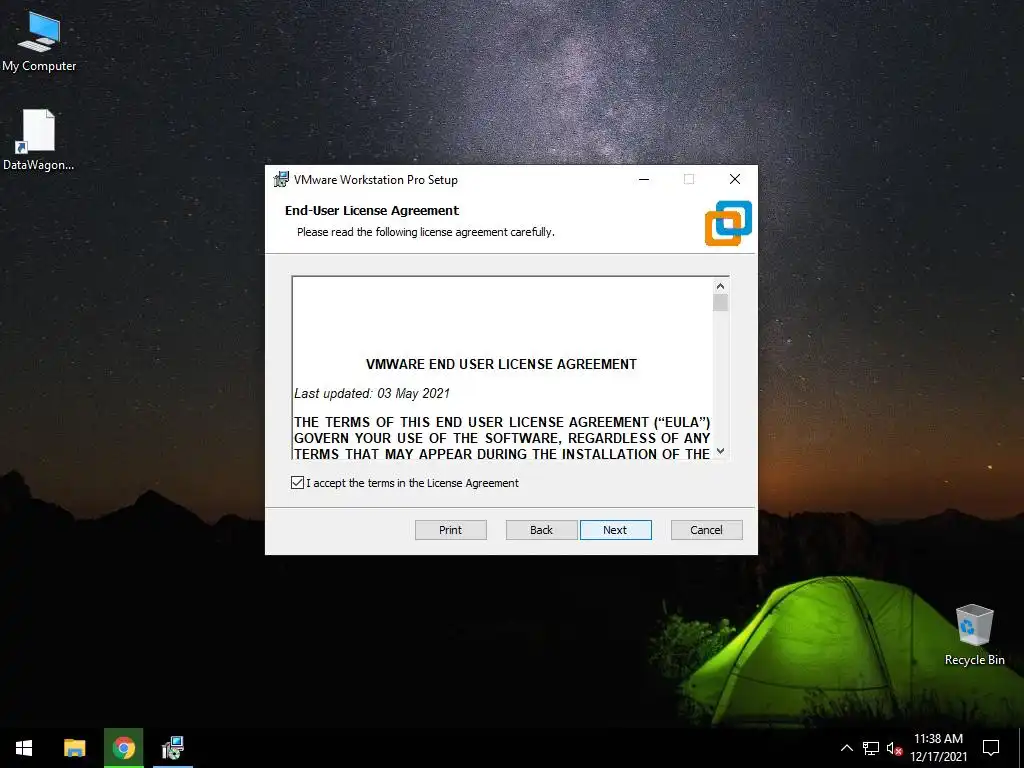Viewport: 1024px width, 768px height.
Task: Show hidden system tray icons
Action: pos(846,748)
